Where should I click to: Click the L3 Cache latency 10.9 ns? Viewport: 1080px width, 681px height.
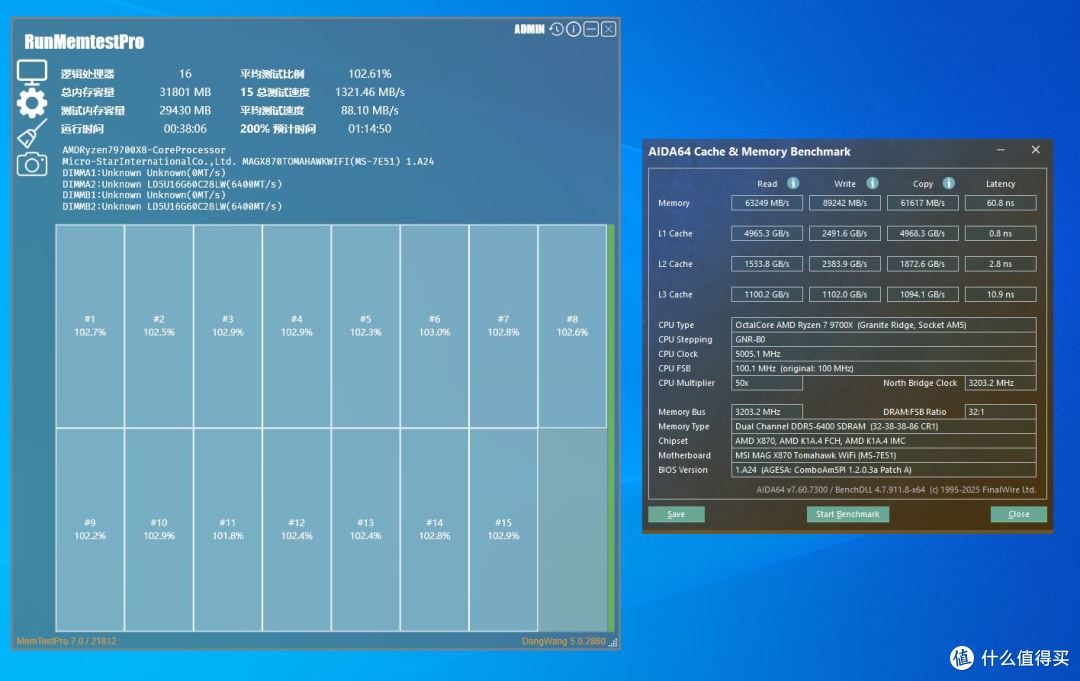pyautogui.click(x=1000, y=294)
